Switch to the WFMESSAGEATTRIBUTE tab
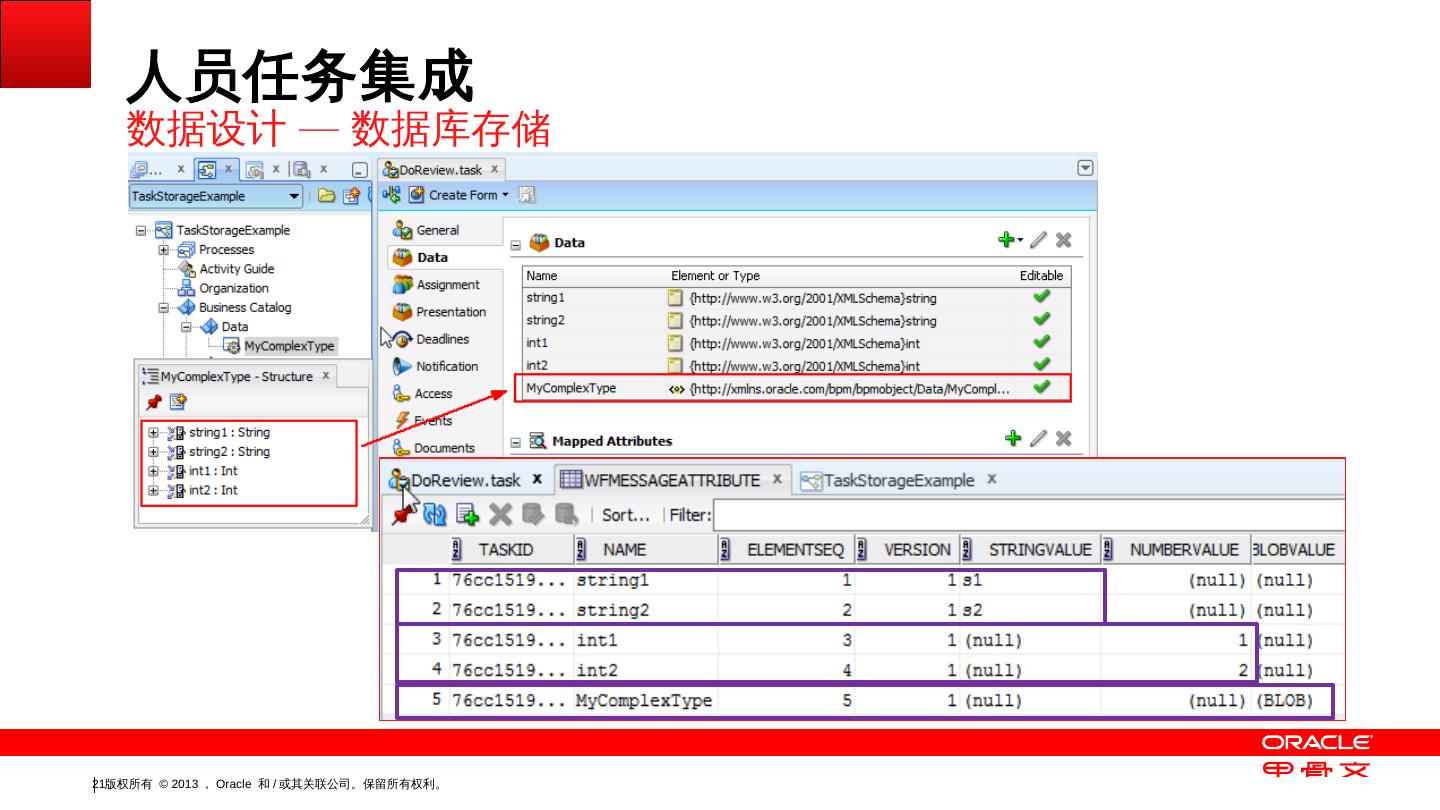Image resolution: width=1440 pixels, height=810 pixels. point(670,480)
